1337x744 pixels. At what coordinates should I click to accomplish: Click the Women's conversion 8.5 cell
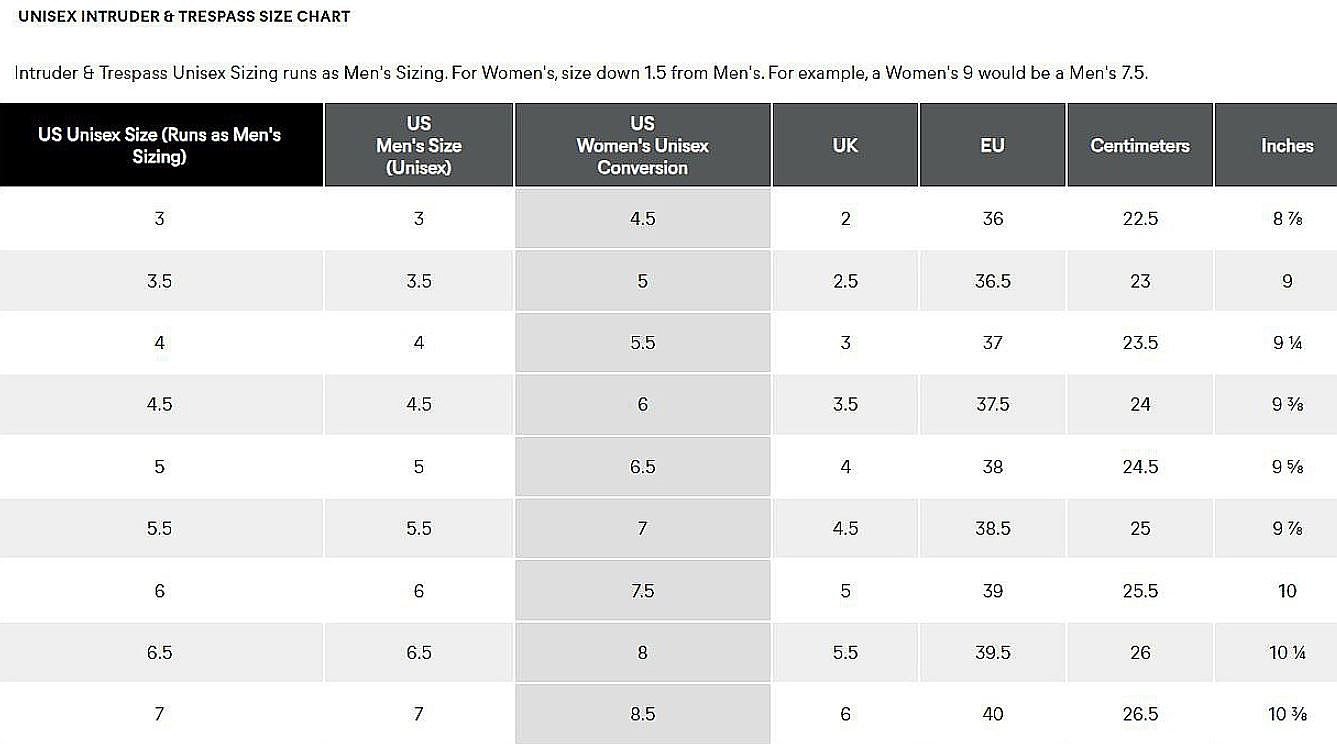(642, 714)
